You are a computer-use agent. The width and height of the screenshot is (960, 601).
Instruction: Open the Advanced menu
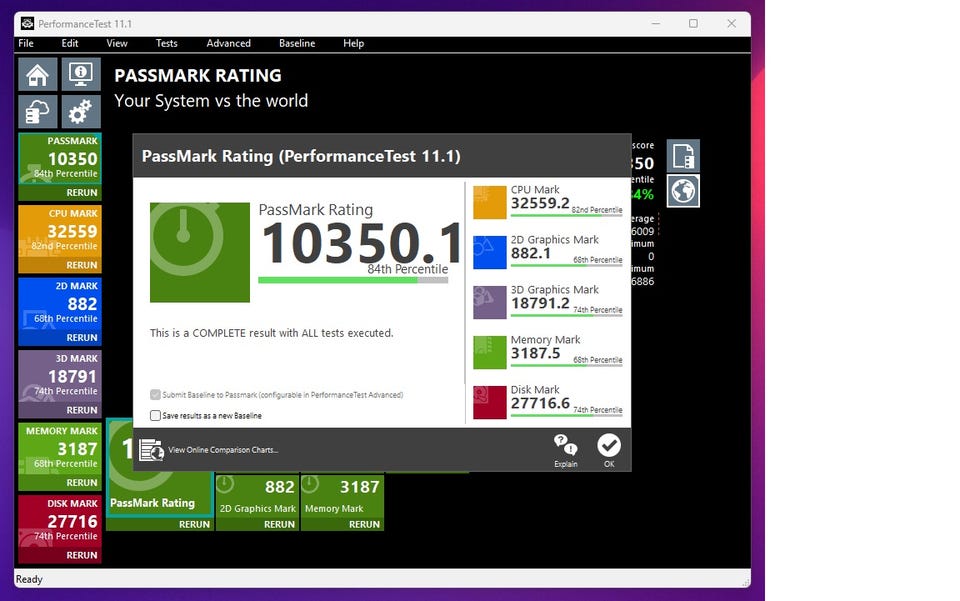228,43
